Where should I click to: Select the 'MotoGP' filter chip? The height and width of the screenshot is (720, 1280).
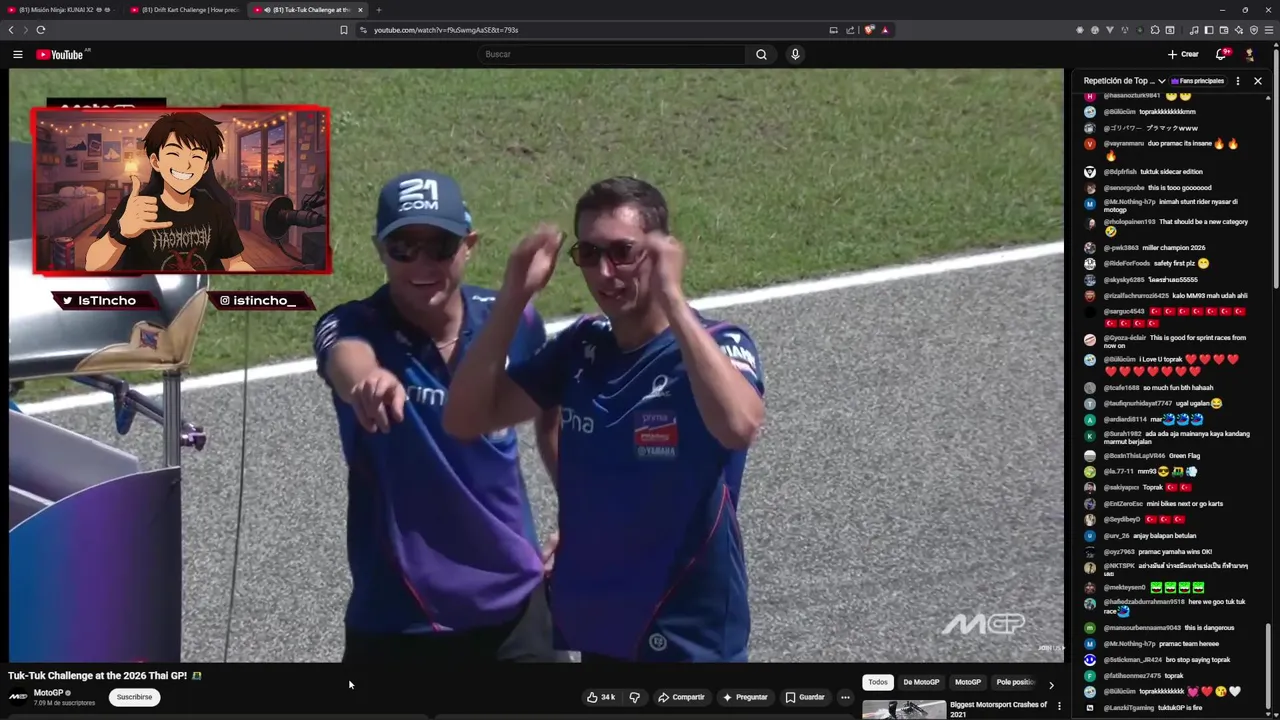pos(968,682)
